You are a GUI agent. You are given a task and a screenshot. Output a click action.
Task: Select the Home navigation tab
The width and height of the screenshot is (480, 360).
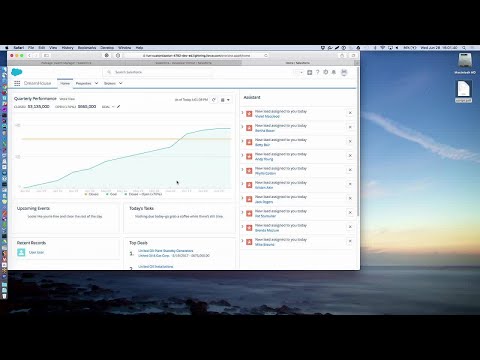(65, 83)
